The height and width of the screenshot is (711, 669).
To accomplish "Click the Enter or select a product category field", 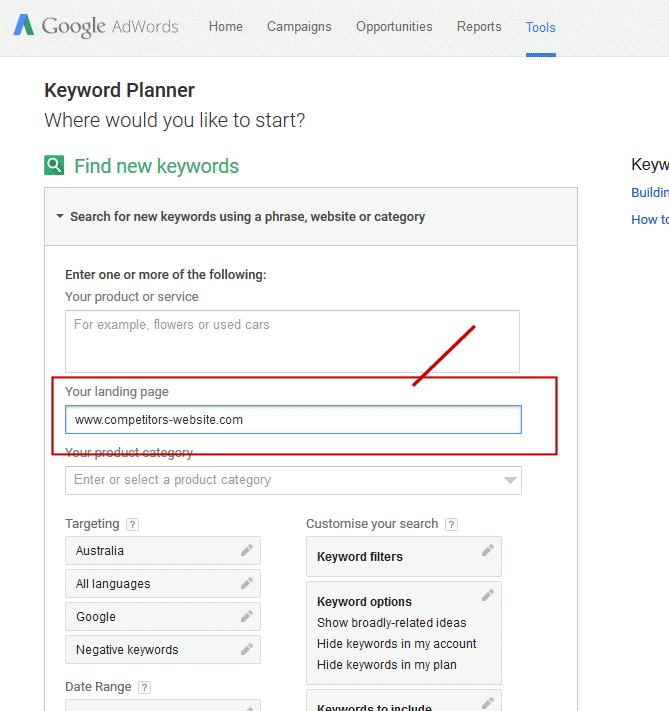I will coord(293,480).
